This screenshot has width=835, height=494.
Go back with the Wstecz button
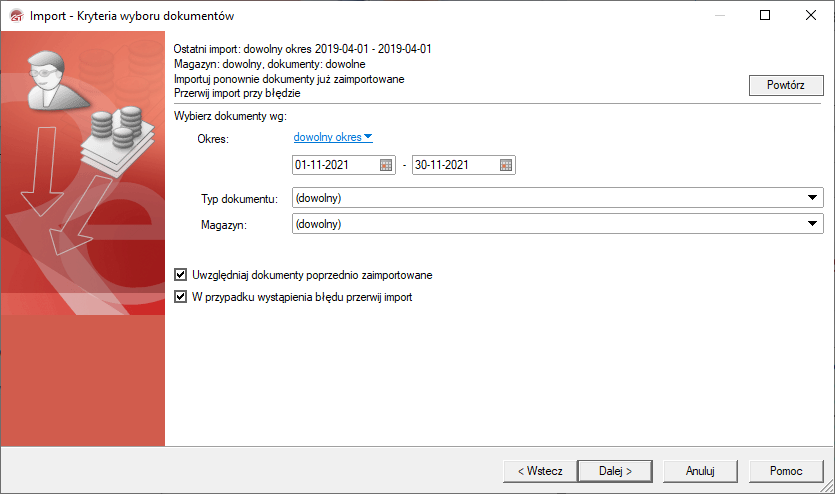click(x=540, y=471)
